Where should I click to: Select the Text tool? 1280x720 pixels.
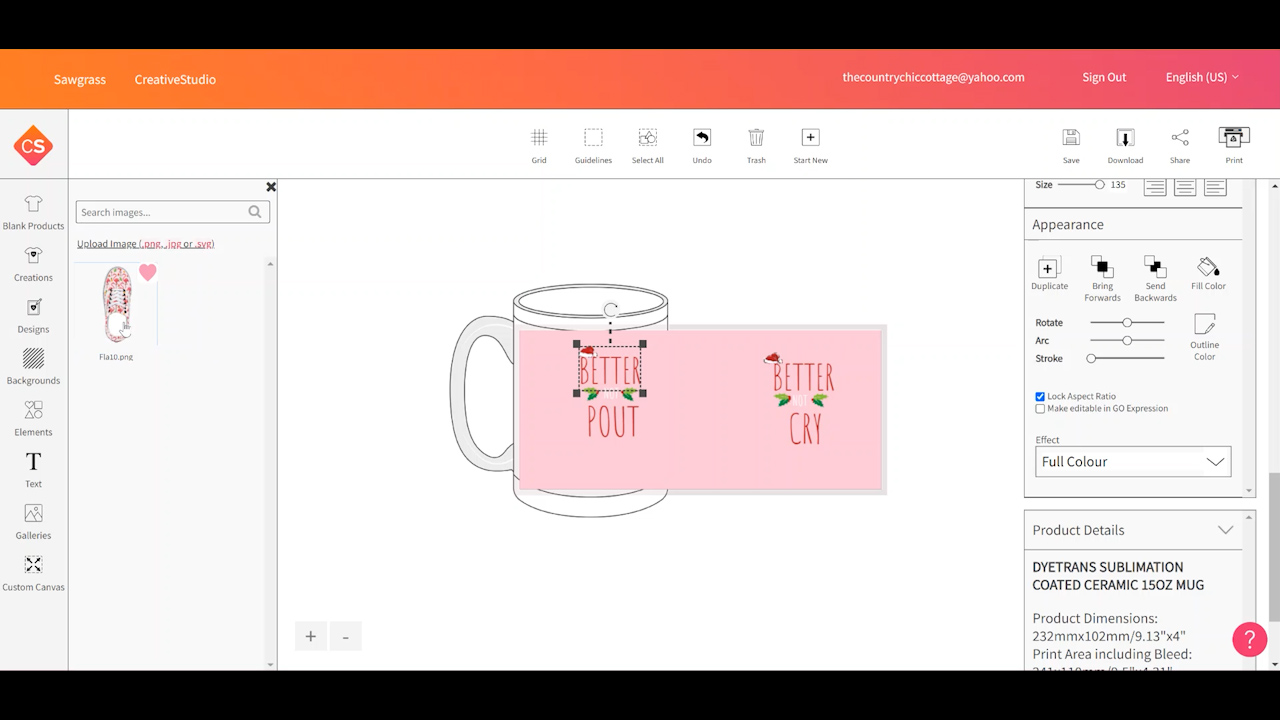click(33, 470)
